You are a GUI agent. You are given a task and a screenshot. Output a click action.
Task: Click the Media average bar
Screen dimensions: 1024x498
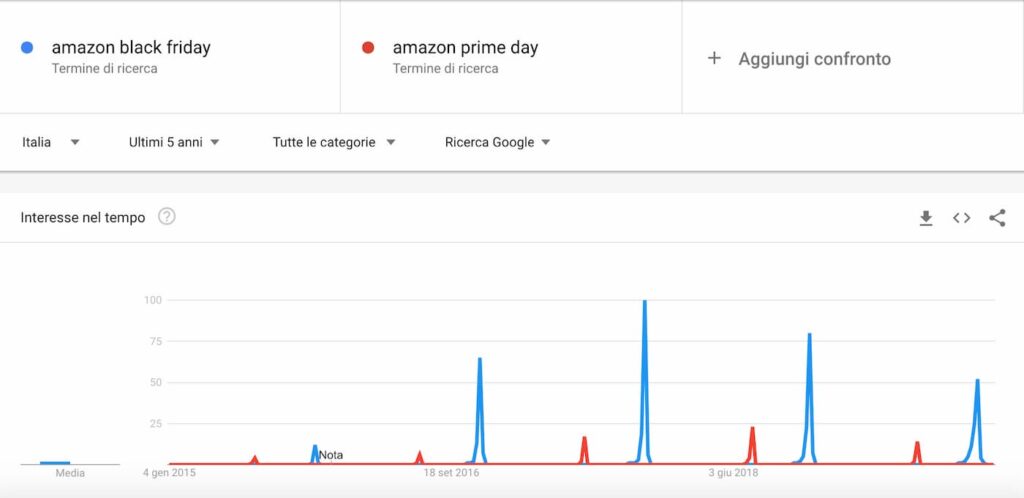55,463
